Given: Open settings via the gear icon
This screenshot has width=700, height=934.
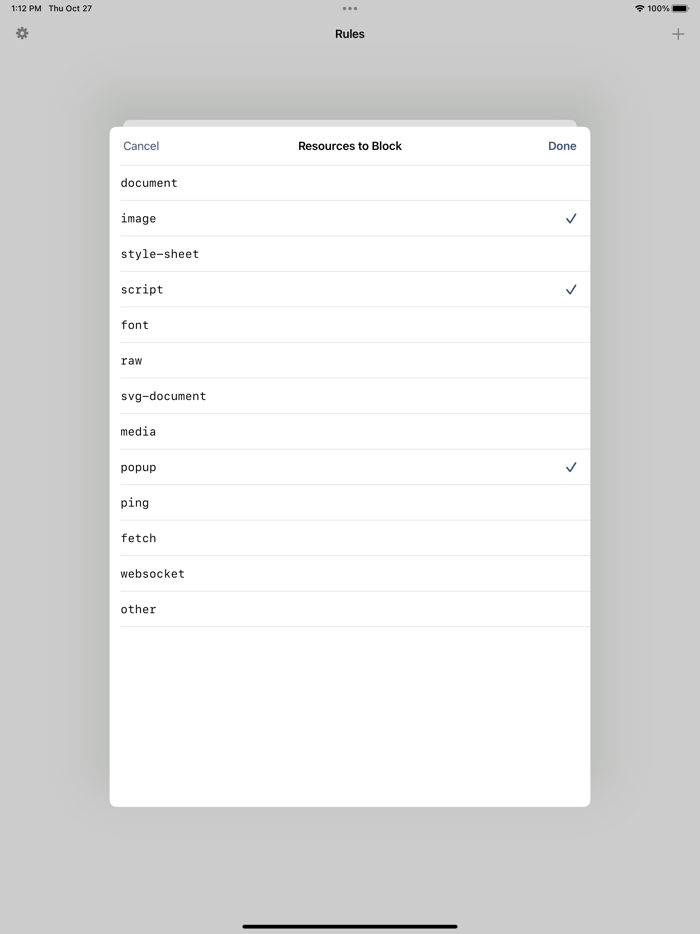Looking at the screenshot, I should pyautogui.click(x=22, y=34).
